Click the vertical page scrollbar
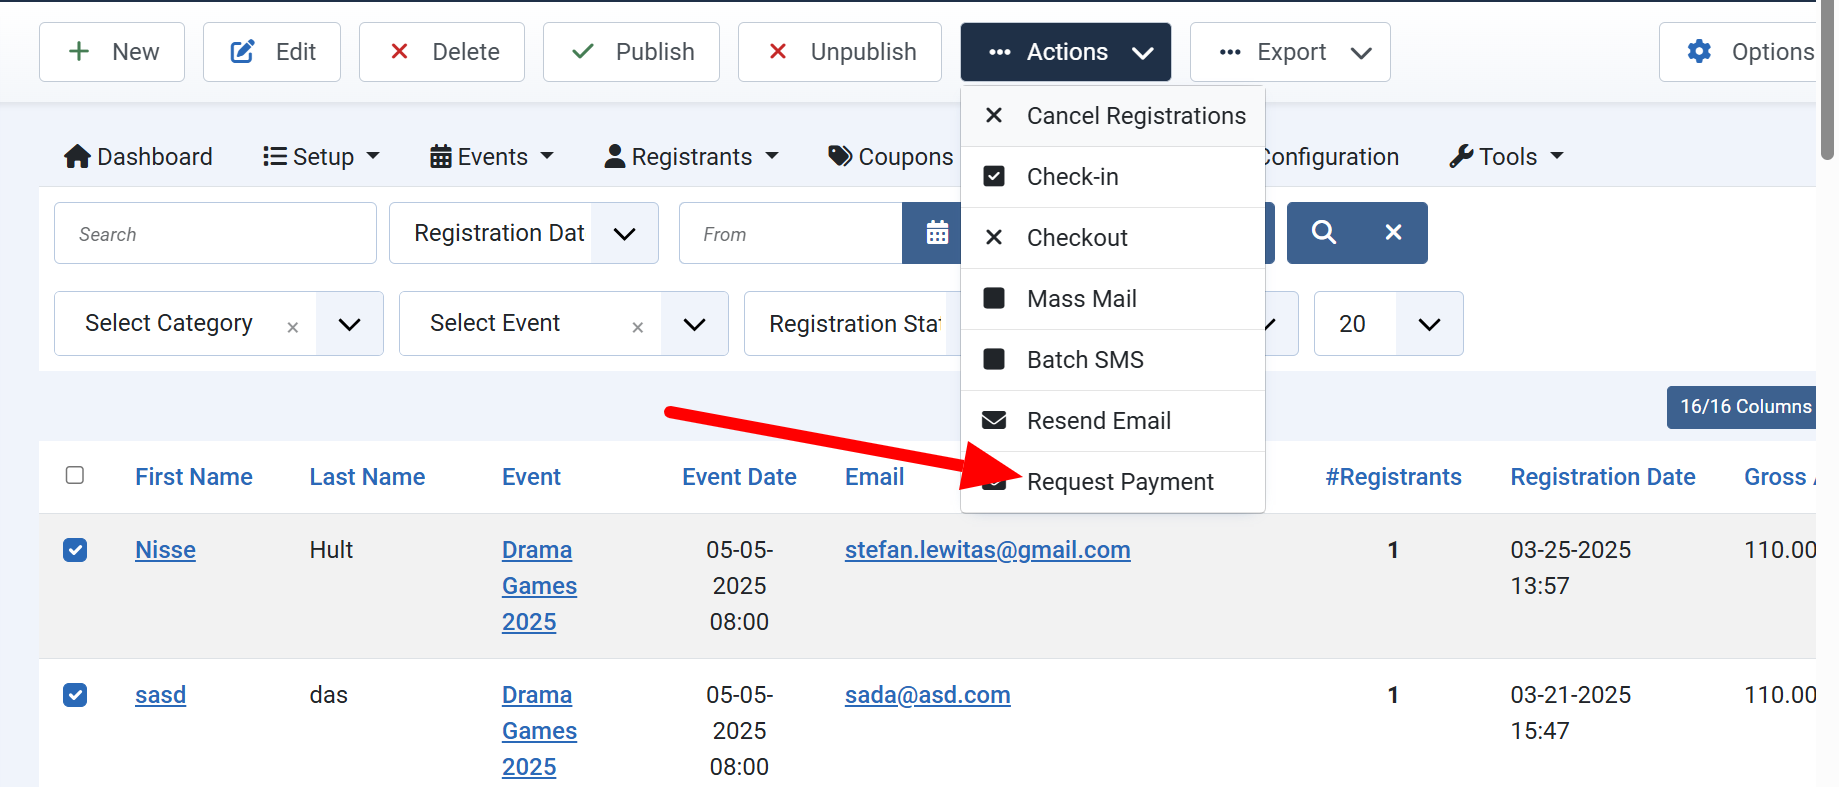The width and height of the screenshot is (1839, 787). click(1827, 80)
